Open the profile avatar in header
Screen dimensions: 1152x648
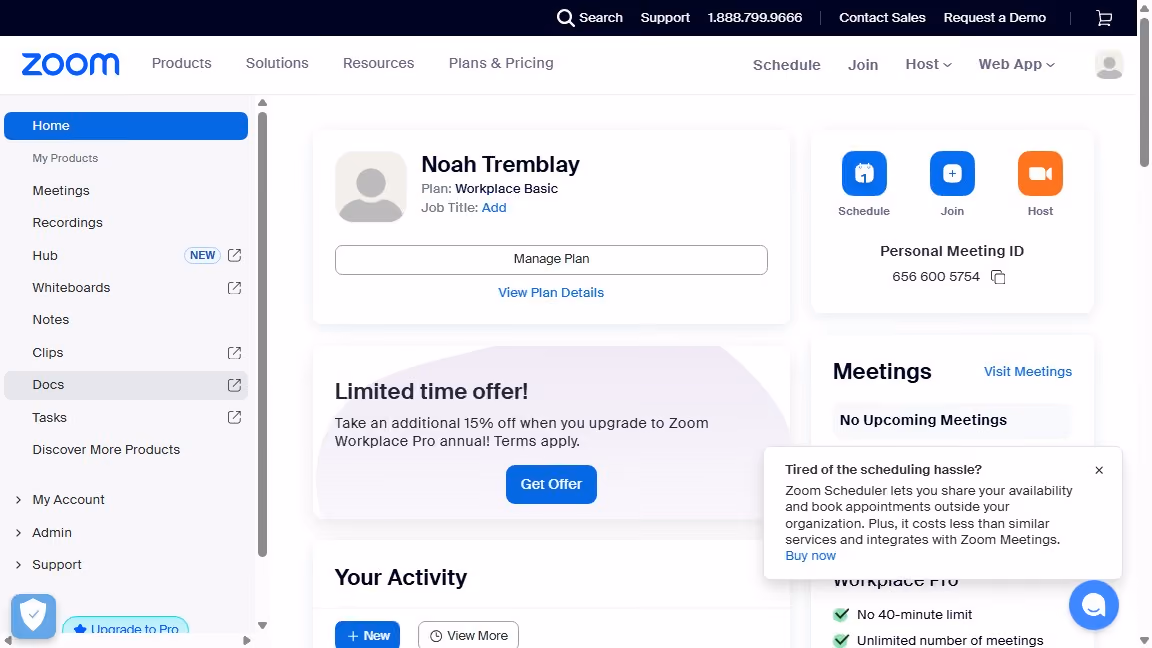[1109, 65]
